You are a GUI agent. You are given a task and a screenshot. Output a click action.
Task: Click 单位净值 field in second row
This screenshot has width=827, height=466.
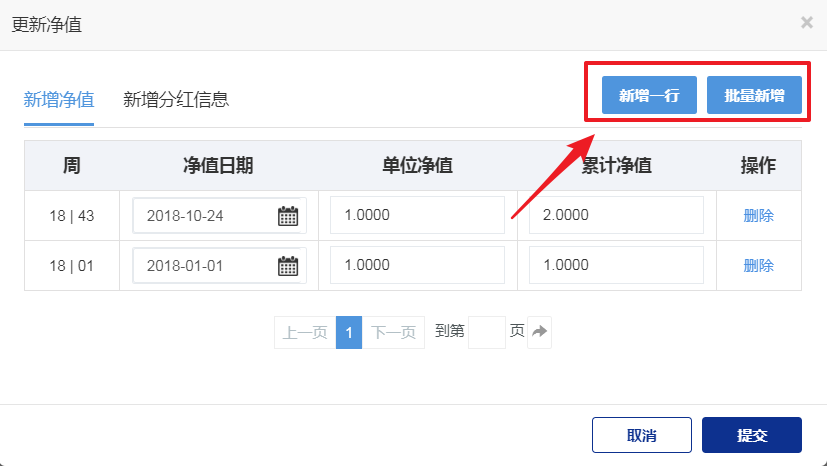(417, 265)
